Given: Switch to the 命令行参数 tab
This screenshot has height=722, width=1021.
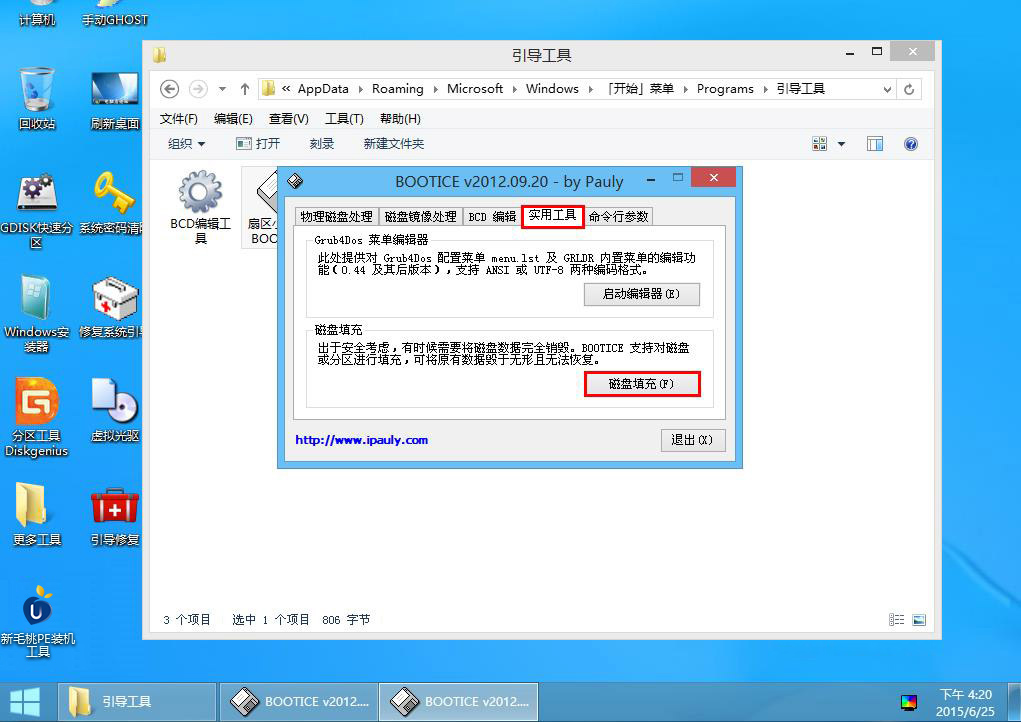Looking at the screenshot, I should click(619, 217).
